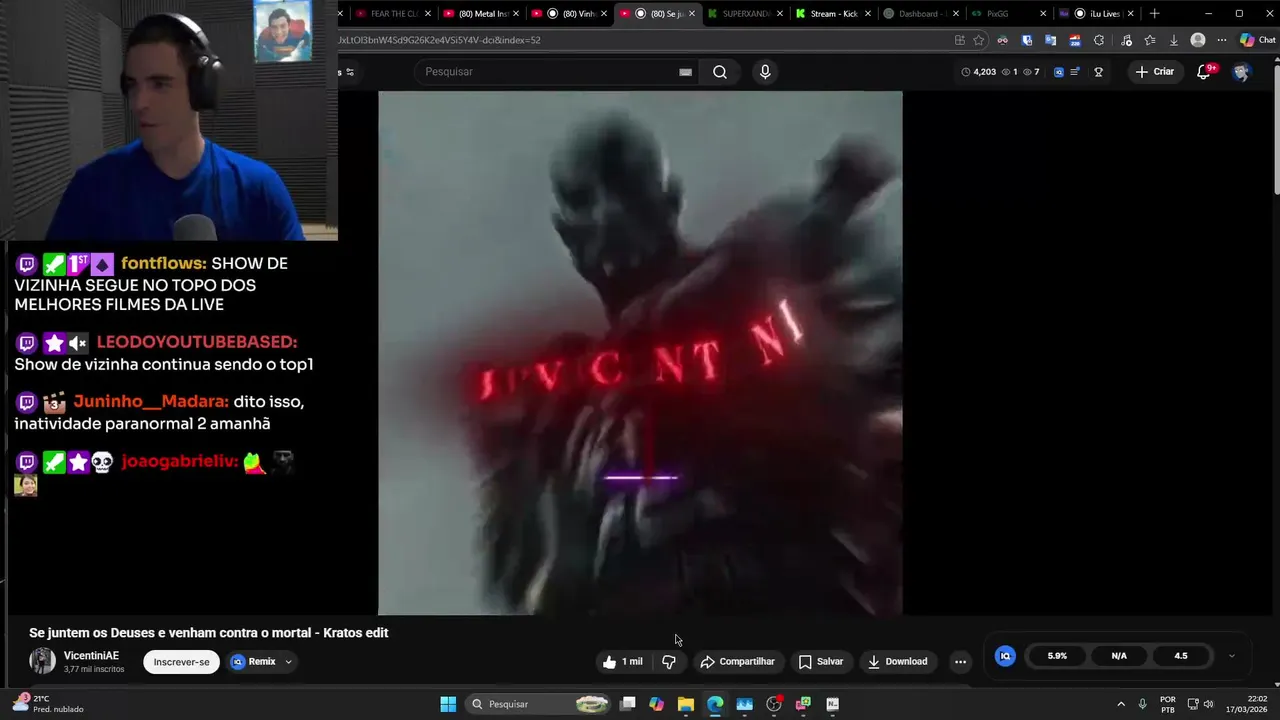Expand the vidIQ stats panel chevron
Screen dimensions: 1280x720
1231,656
